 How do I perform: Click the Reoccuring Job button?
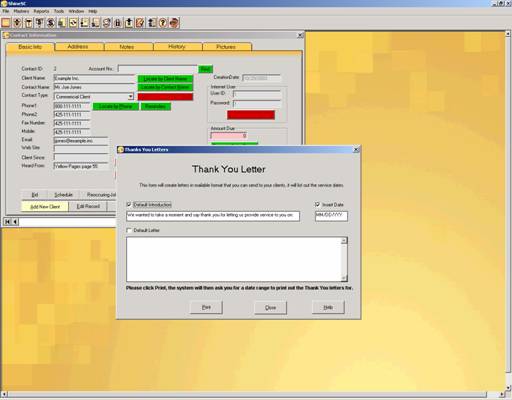(x=98, y=195)
